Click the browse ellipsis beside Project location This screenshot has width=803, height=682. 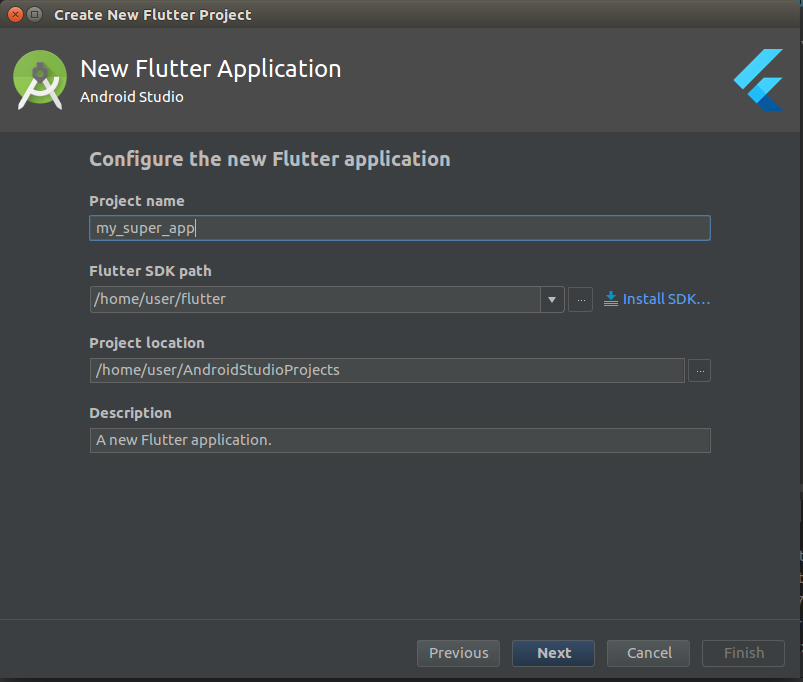coord(699,370)
